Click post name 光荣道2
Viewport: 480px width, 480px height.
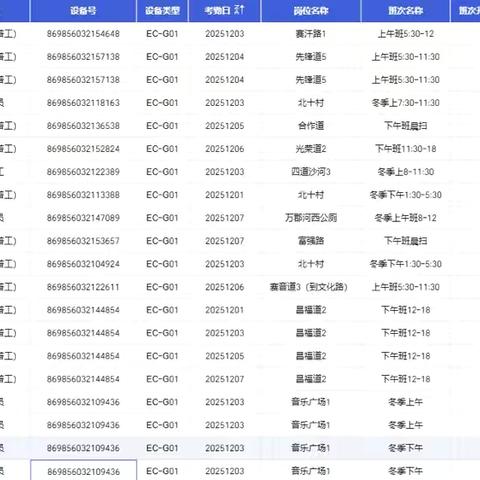pos(311,149)
